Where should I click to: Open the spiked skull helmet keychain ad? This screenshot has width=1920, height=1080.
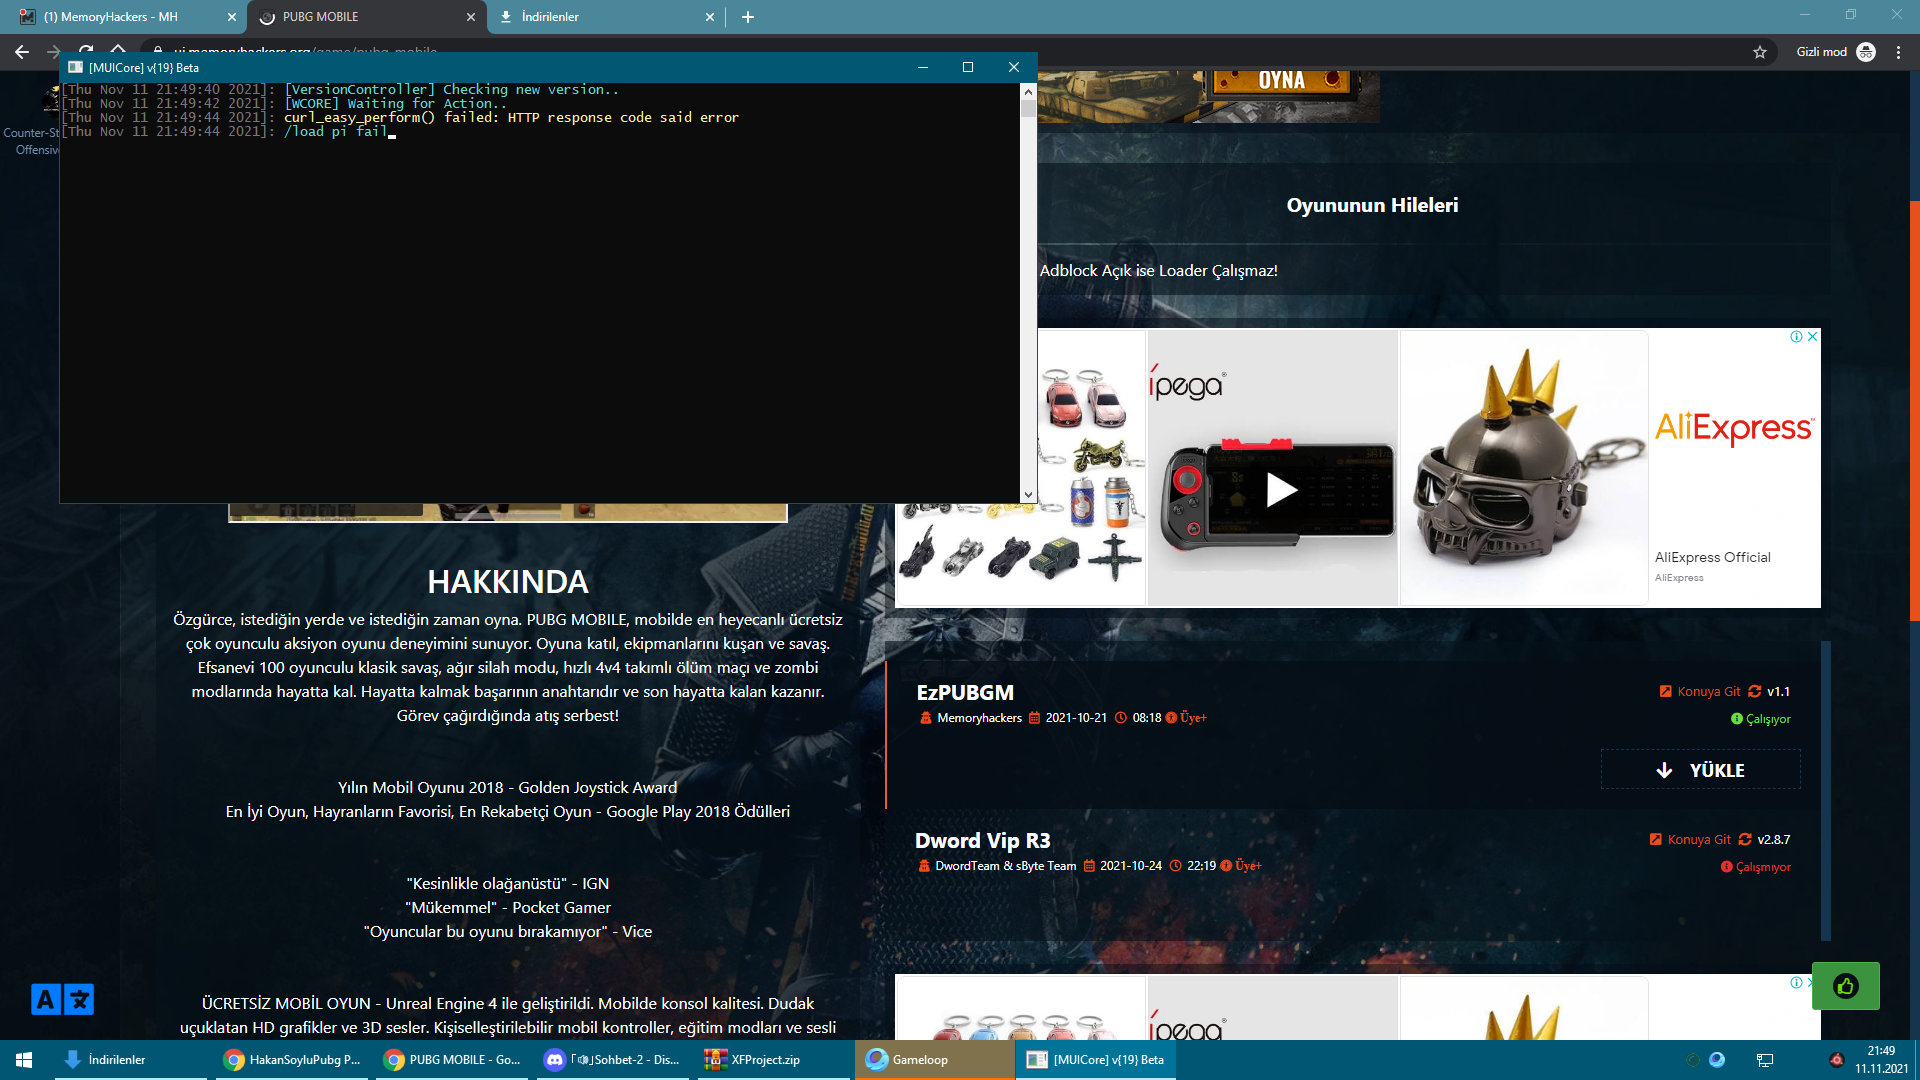[1524, 468]
